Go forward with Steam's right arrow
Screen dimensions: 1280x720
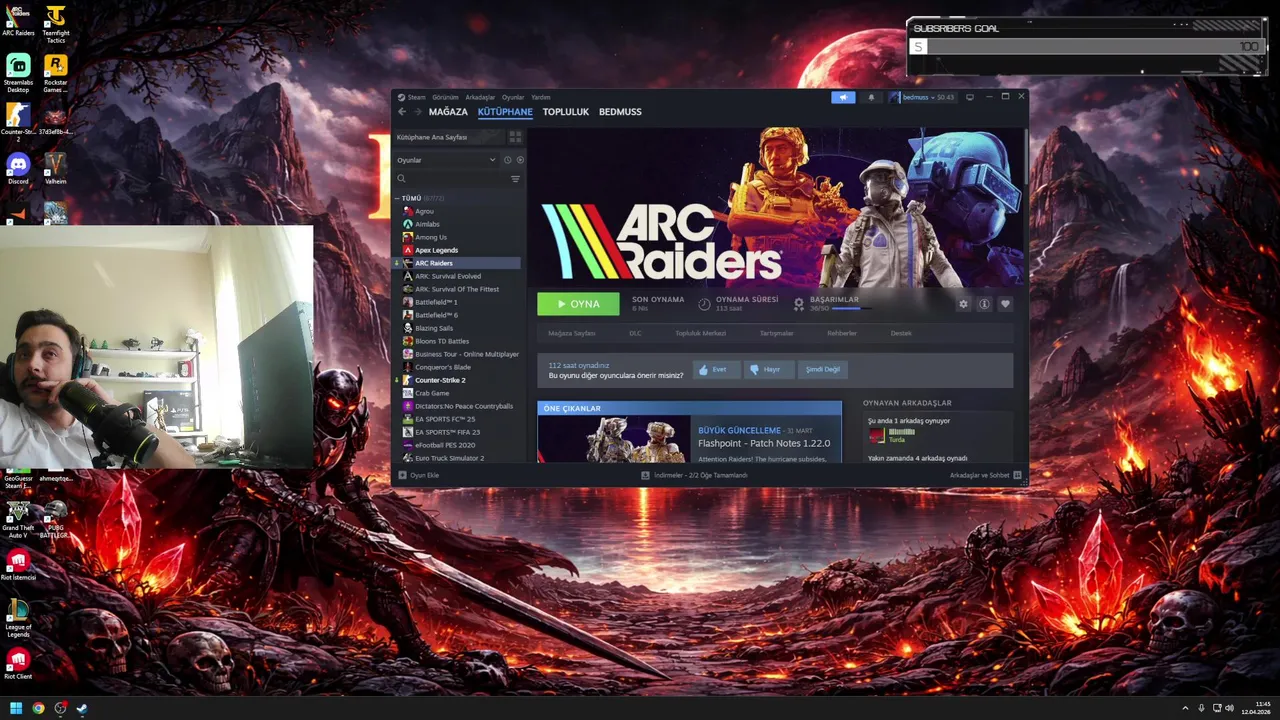point(418,112)
